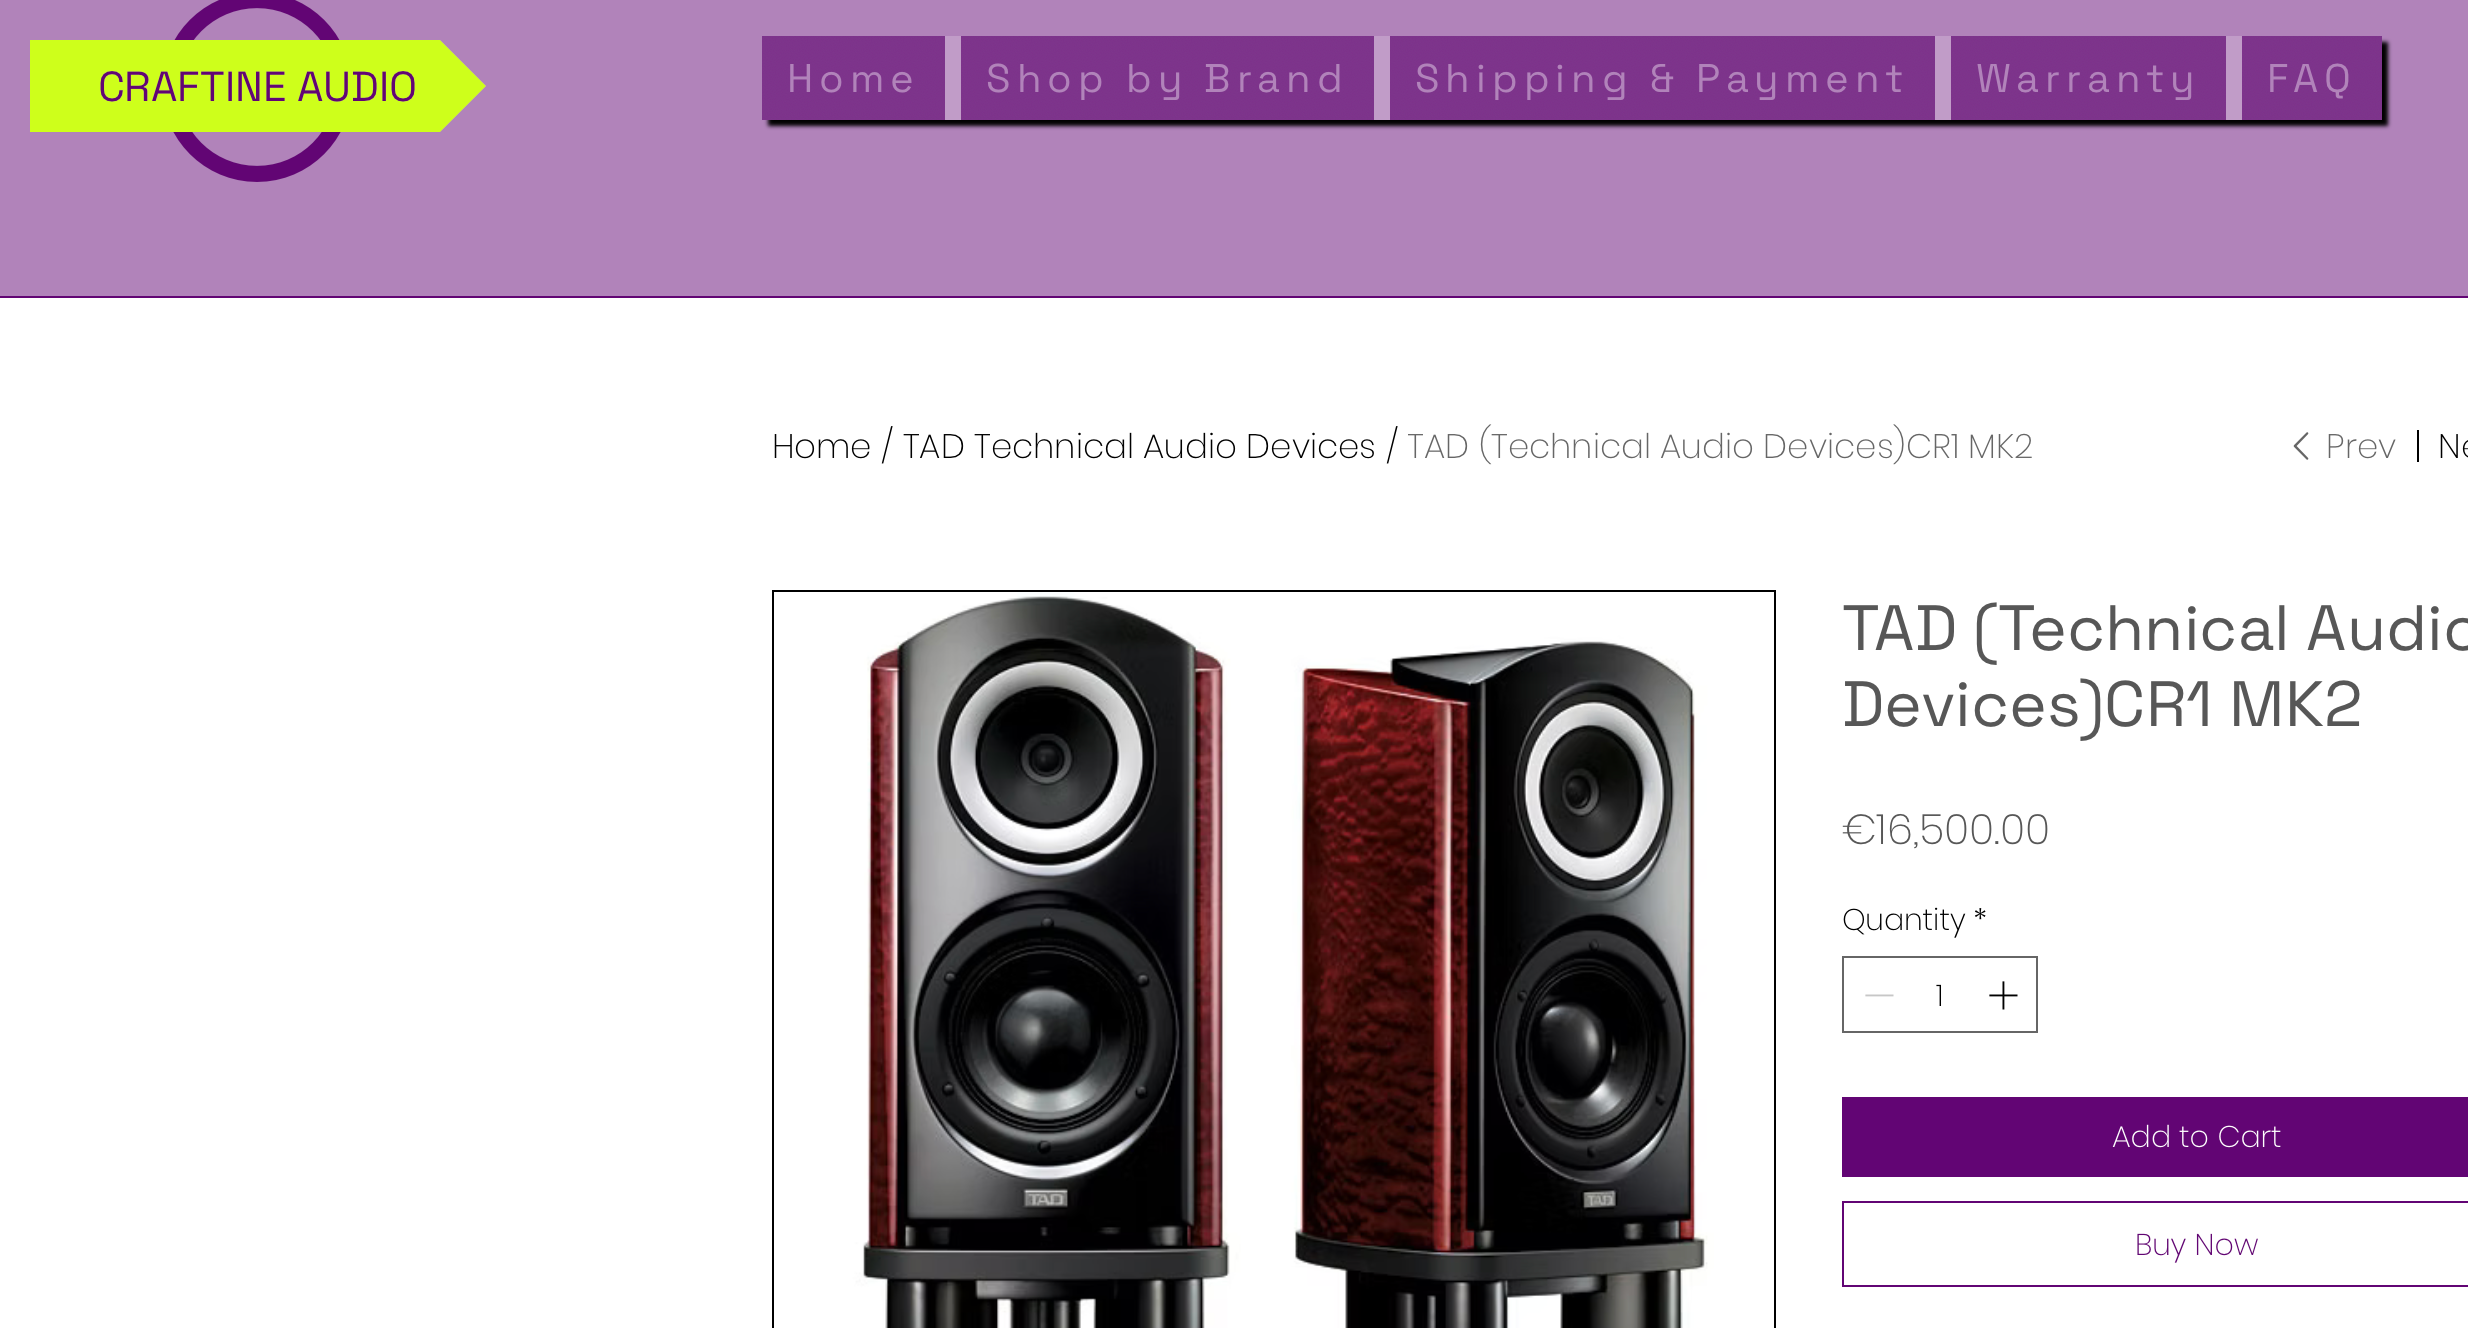Click the Prev chevron arrow icon
This screenshot has width=2468, height=1328.
pyautogui.click(x=2301, y=446)
